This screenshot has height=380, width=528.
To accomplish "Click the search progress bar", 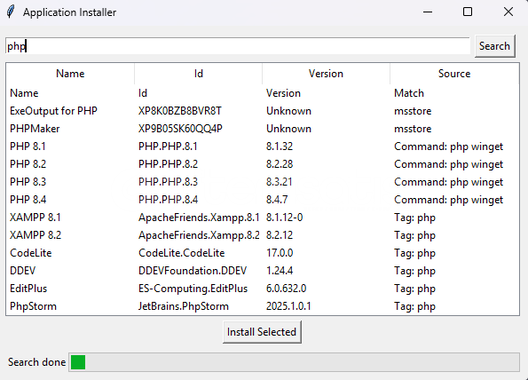I will (294, 362).
